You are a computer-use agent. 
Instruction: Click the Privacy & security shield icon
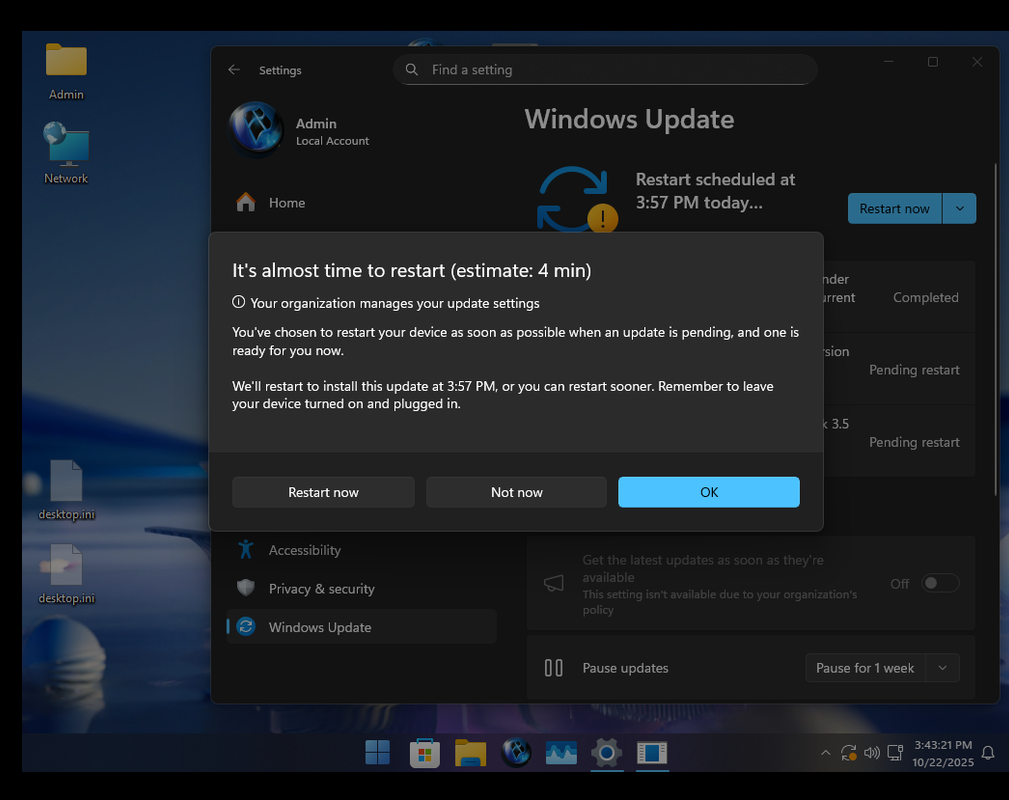click(245, 588)
